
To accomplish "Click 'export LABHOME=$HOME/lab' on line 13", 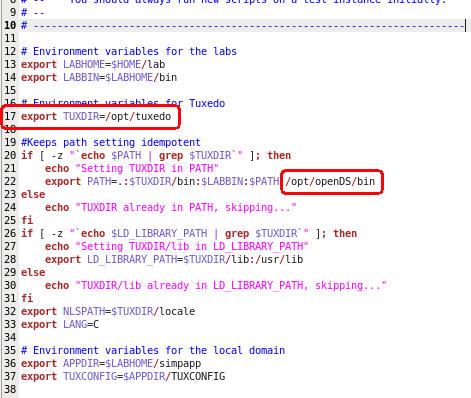I will coord(93,64).
